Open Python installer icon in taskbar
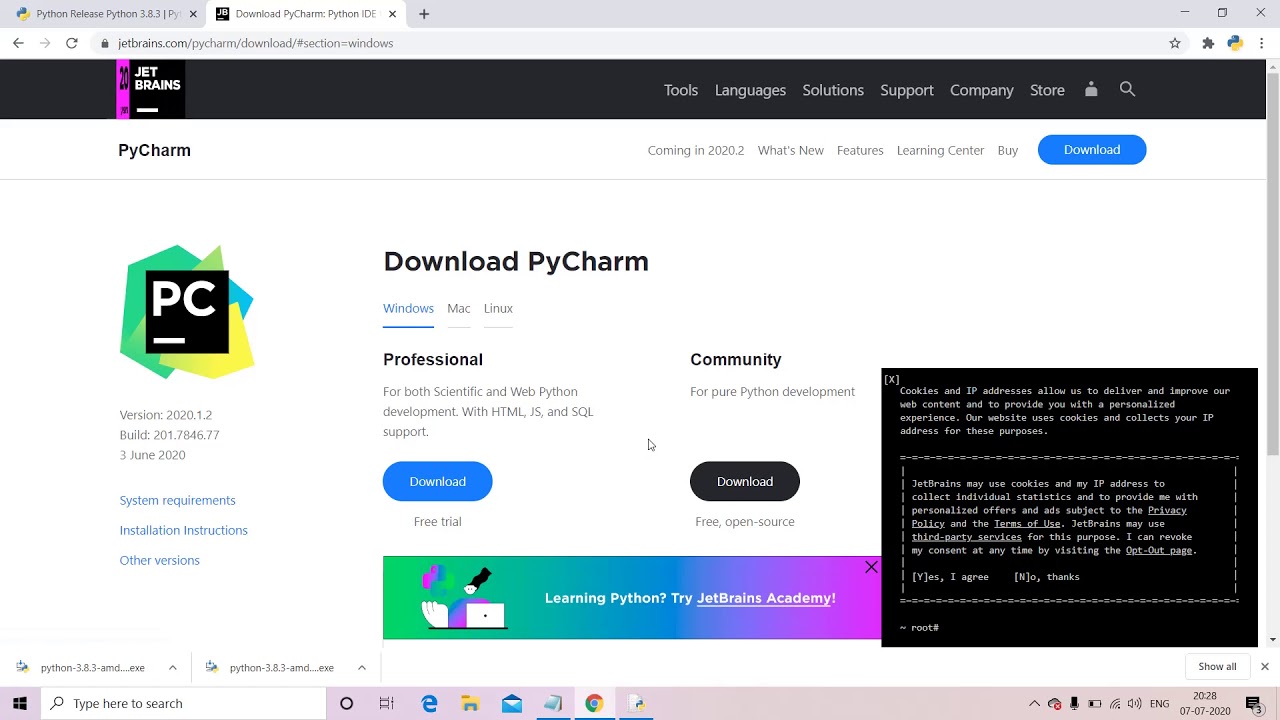This screenshot has height=720, width=1280. pos(636,703)
